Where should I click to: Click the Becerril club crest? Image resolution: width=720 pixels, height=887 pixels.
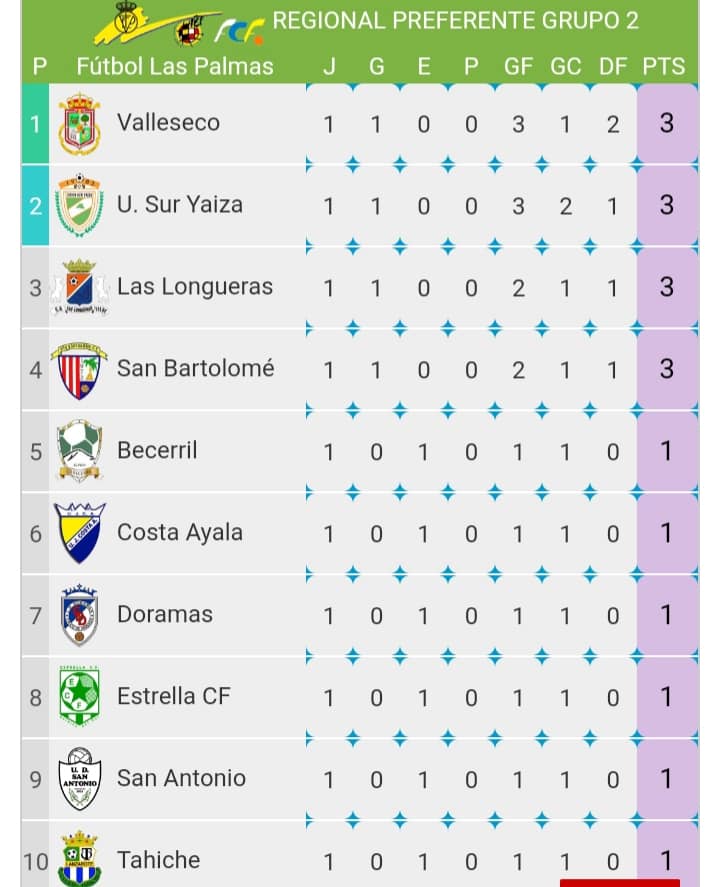[x=80, y=451]
